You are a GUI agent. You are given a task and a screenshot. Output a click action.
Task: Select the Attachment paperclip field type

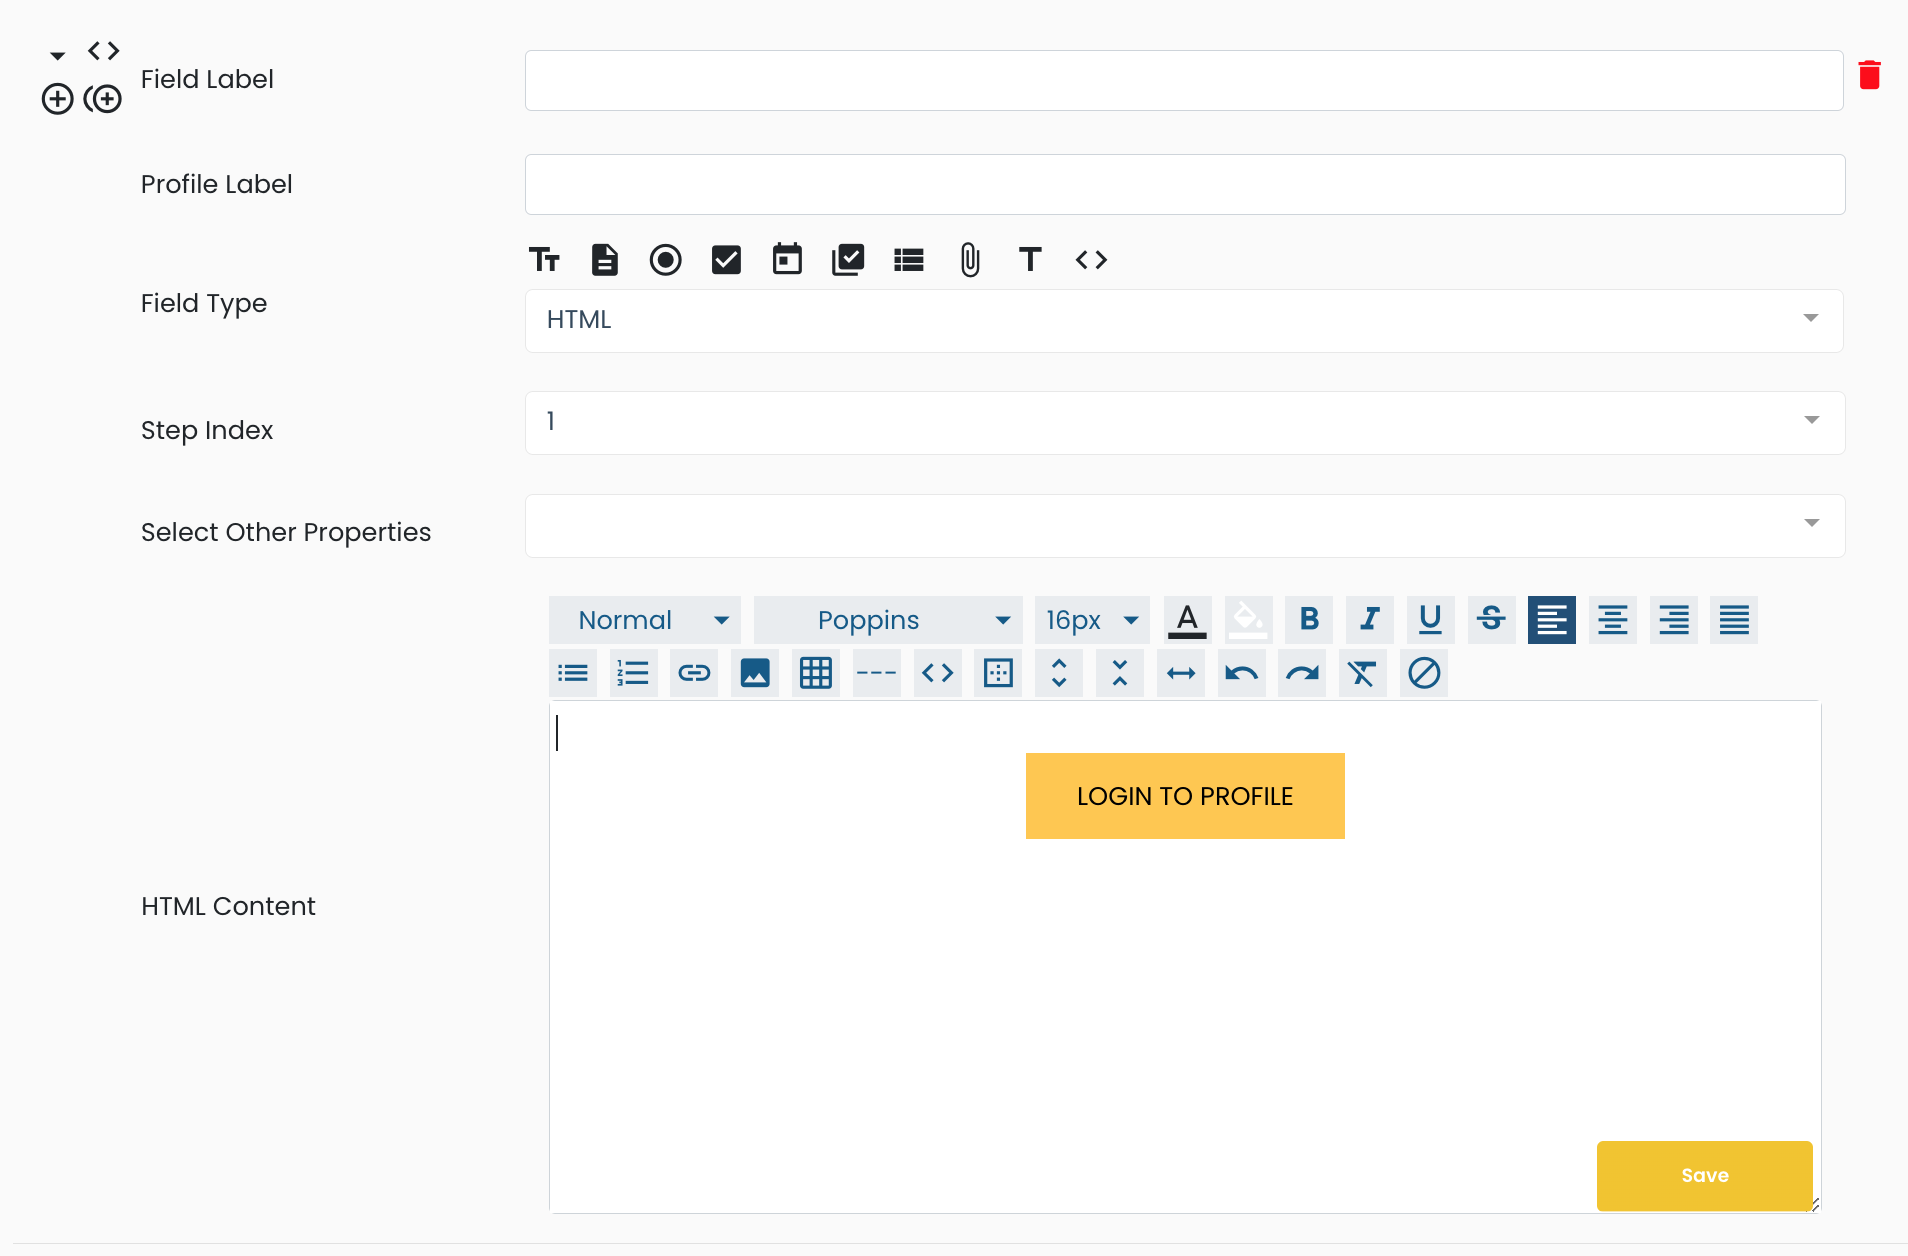[970, 260]
